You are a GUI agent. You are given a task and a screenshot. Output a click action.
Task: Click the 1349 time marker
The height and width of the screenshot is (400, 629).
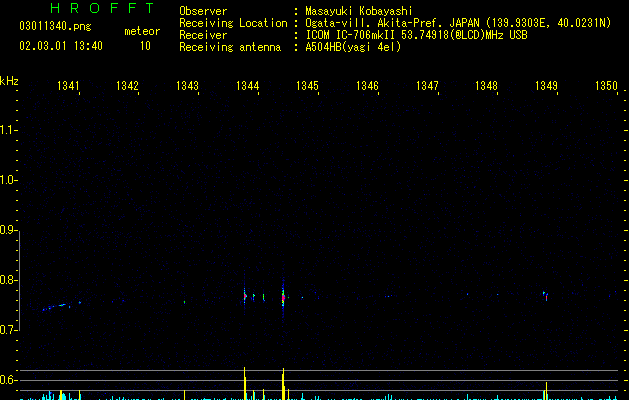pyautogui.click(x=546, y=85)
